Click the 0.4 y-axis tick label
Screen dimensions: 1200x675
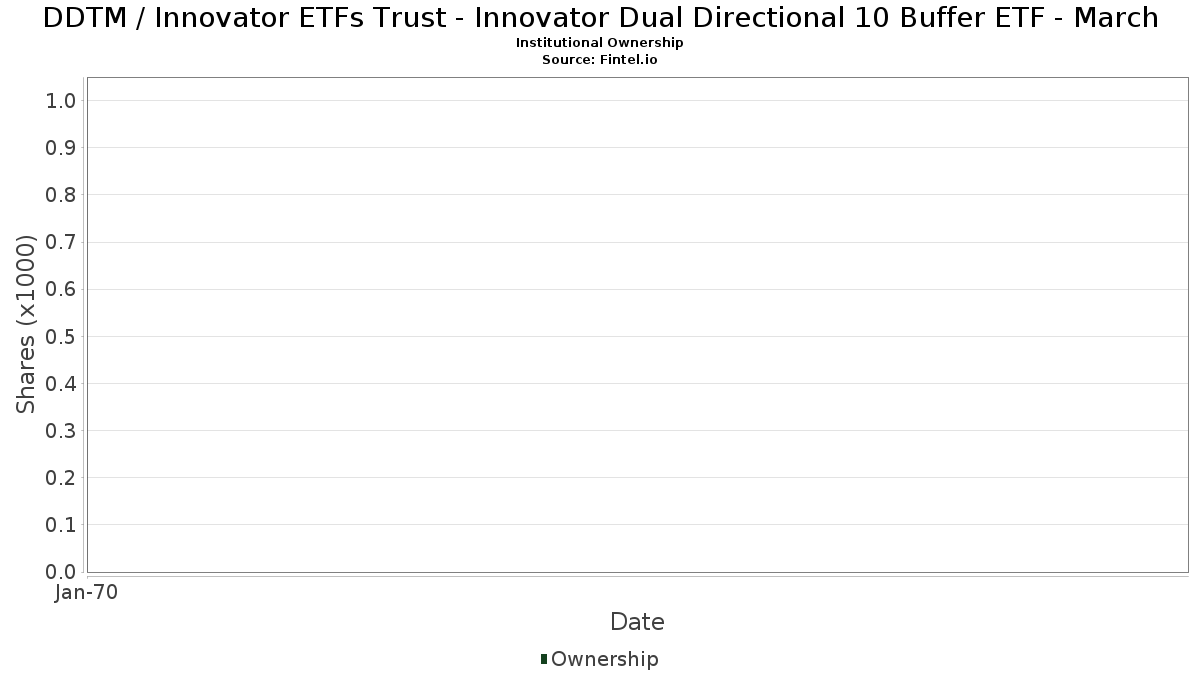coord(61,383)
